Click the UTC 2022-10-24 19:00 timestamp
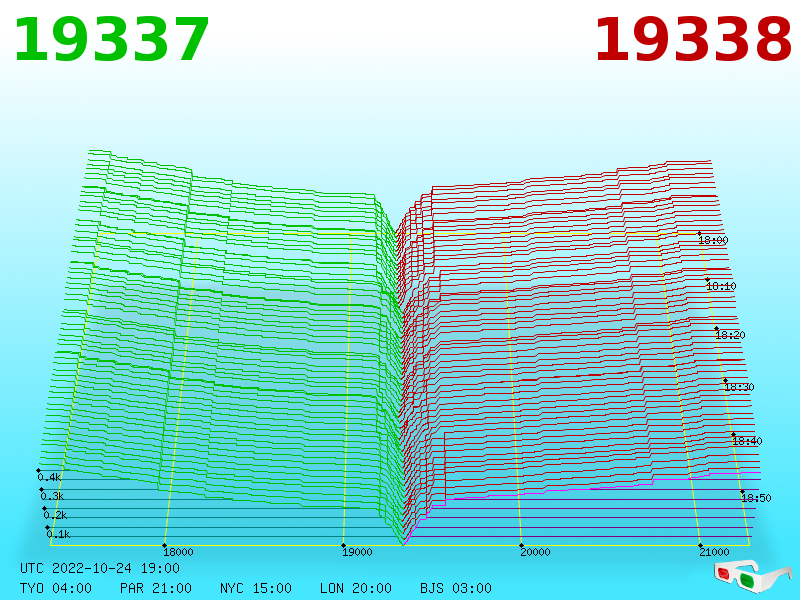800x600 pixels. pyautogui.click(x=100, y=568)
